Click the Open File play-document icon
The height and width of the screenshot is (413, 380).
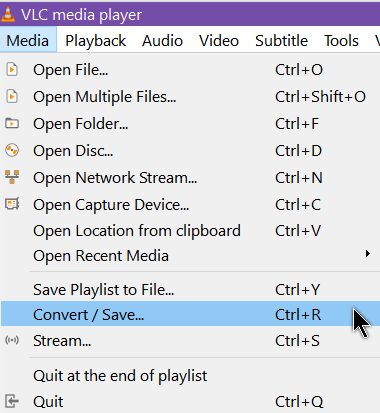pyautogui.click(x=12, y=70)
